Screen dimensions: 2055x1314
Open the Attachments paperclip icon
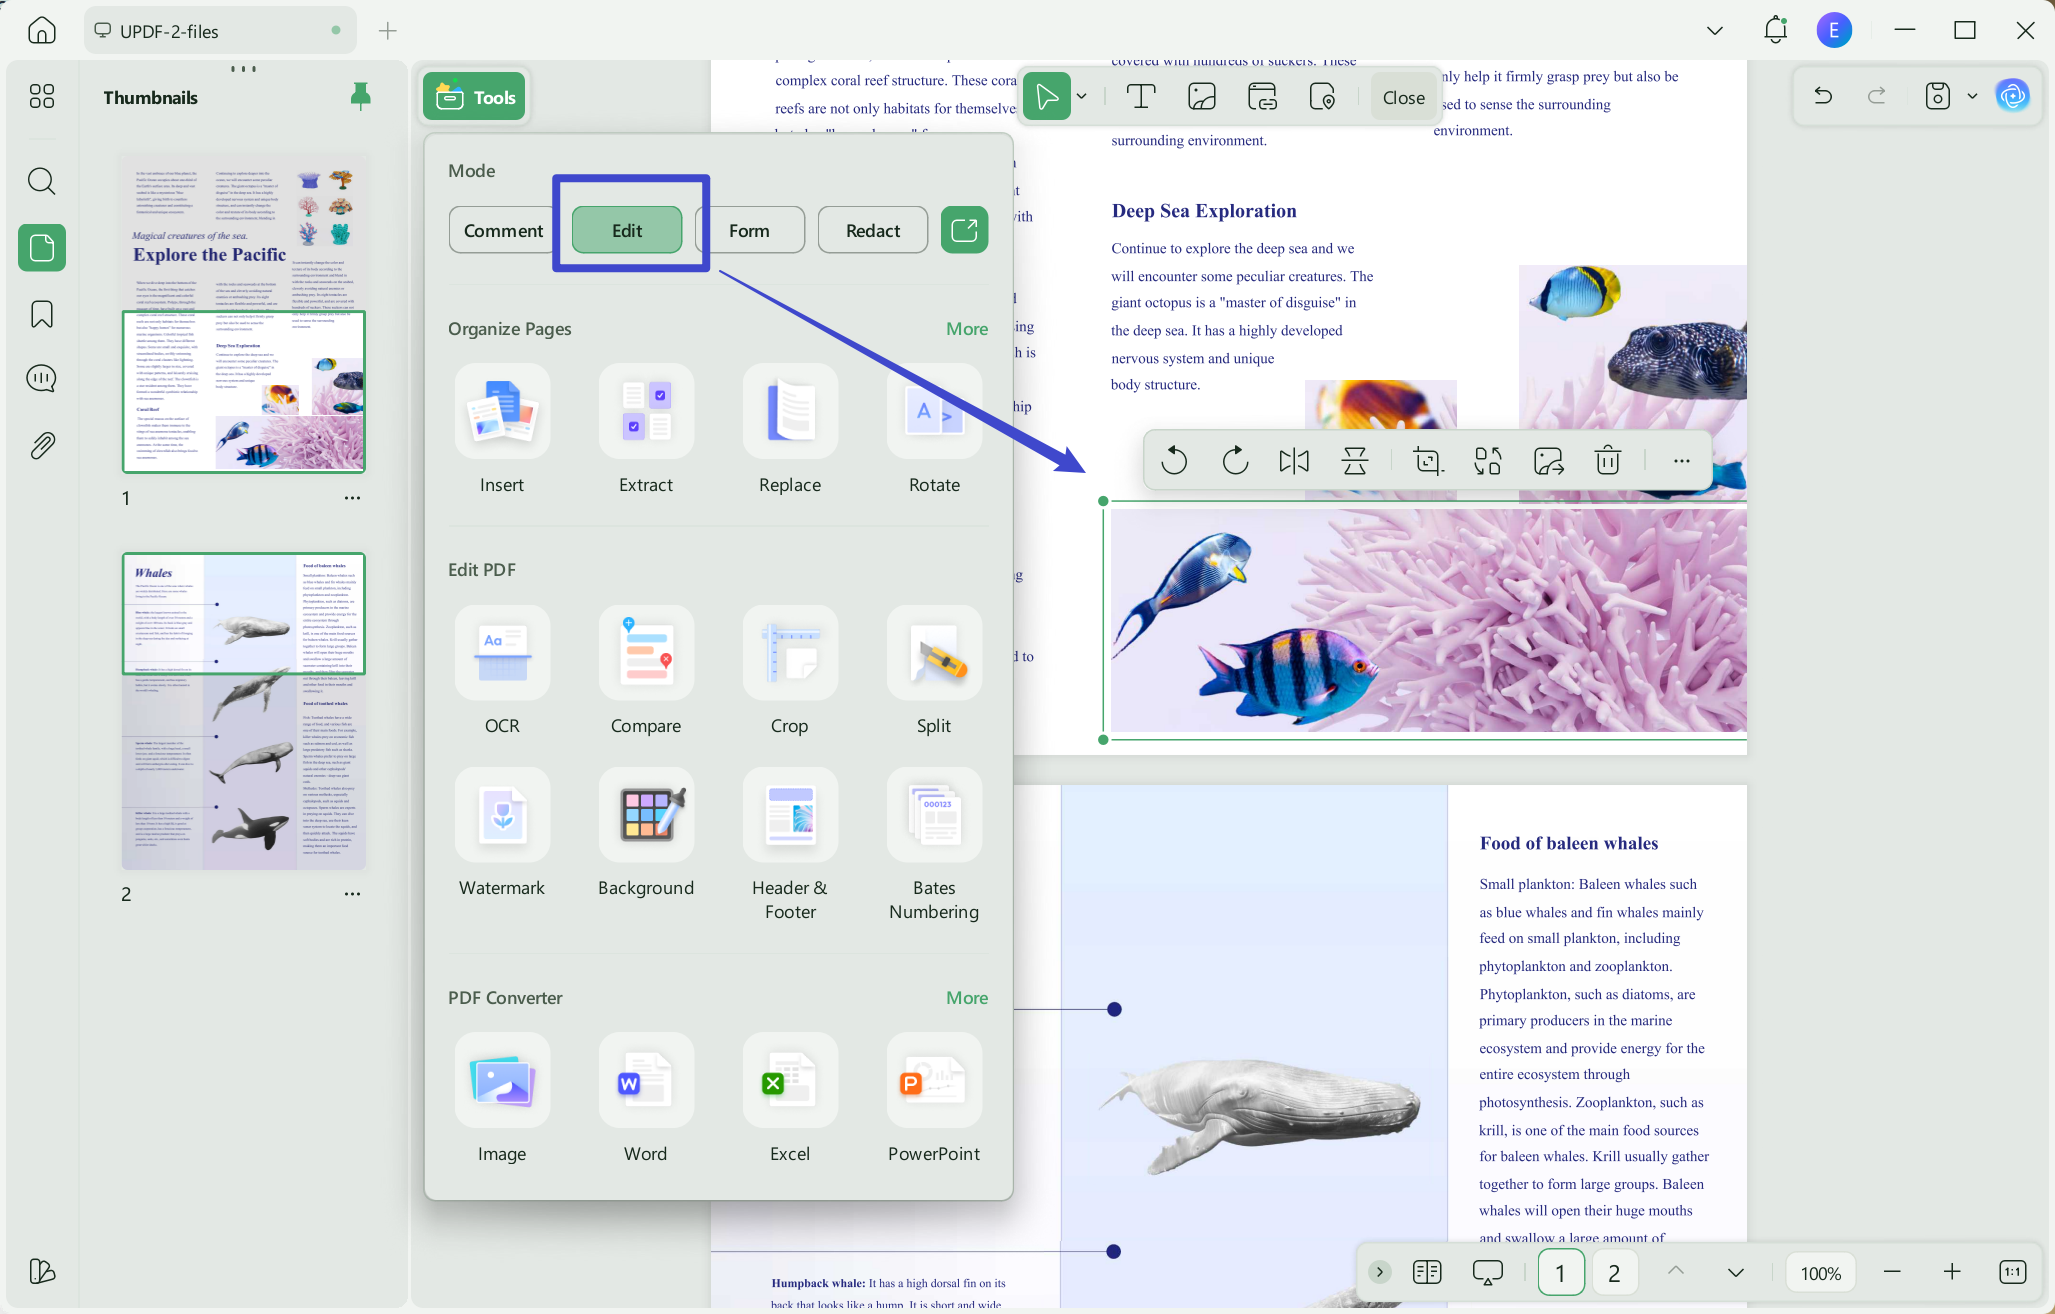click(x=41, y=446)
